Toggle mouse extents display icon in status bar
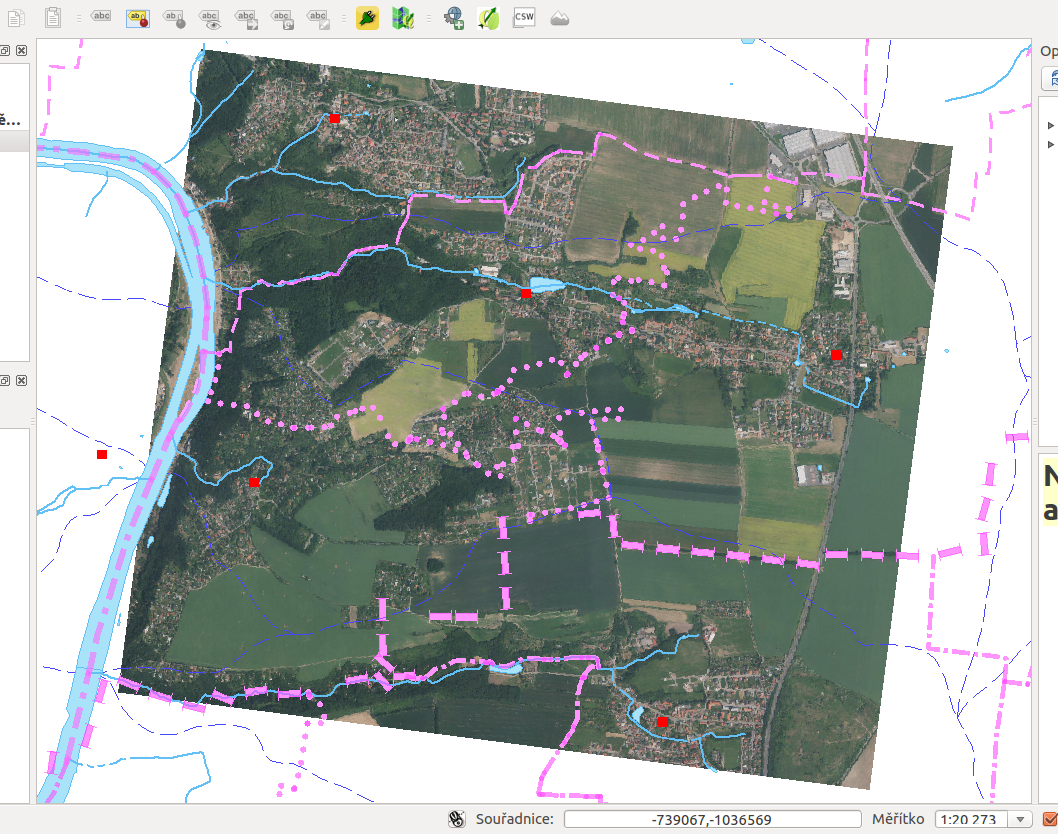The width and height of the screenshot is (1058, 834). (x=457, y=819)
